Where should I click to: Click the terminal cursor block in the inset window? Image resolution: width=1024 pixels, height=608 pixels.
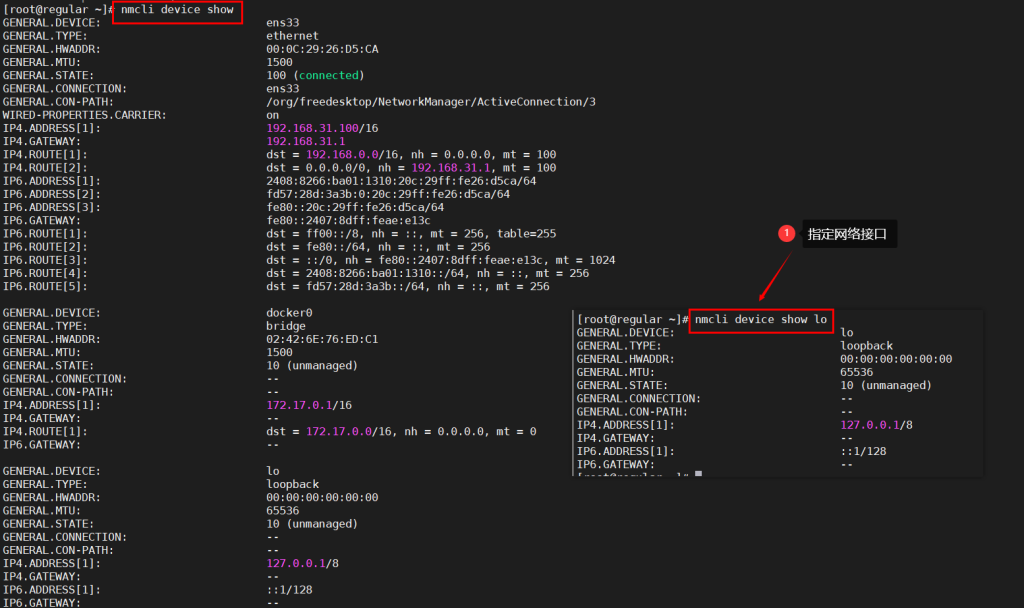(x=697, y=474)
